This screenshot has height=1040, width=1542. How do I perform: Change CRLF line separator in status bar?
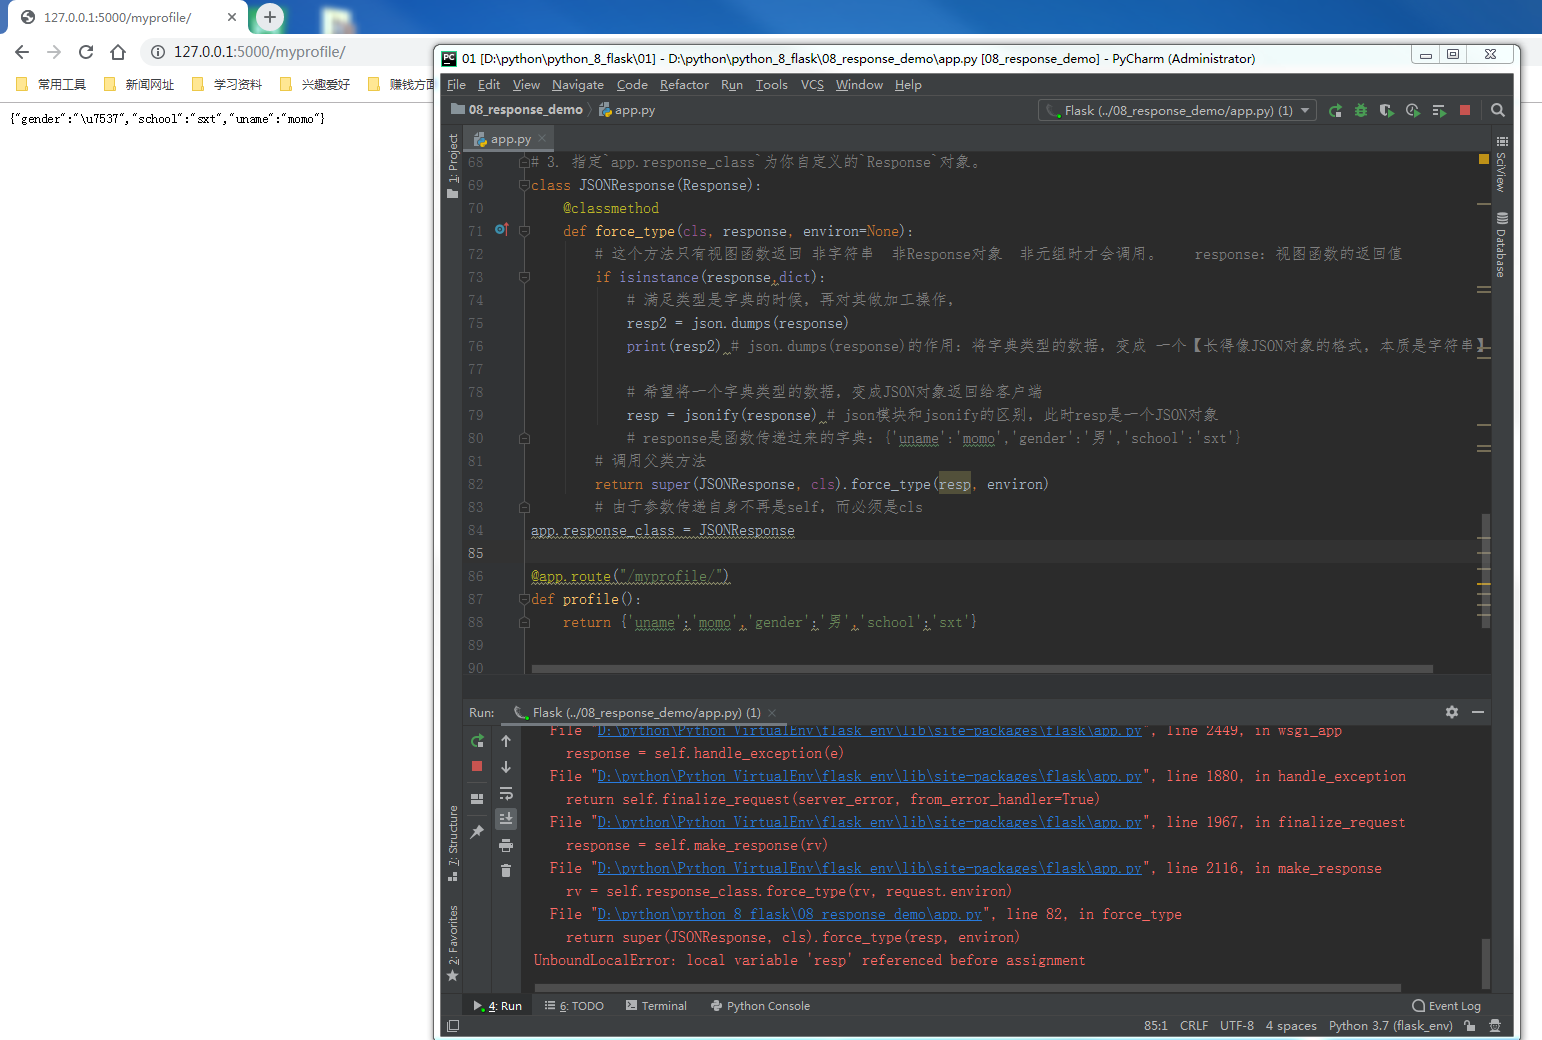click(1194, 1026)
